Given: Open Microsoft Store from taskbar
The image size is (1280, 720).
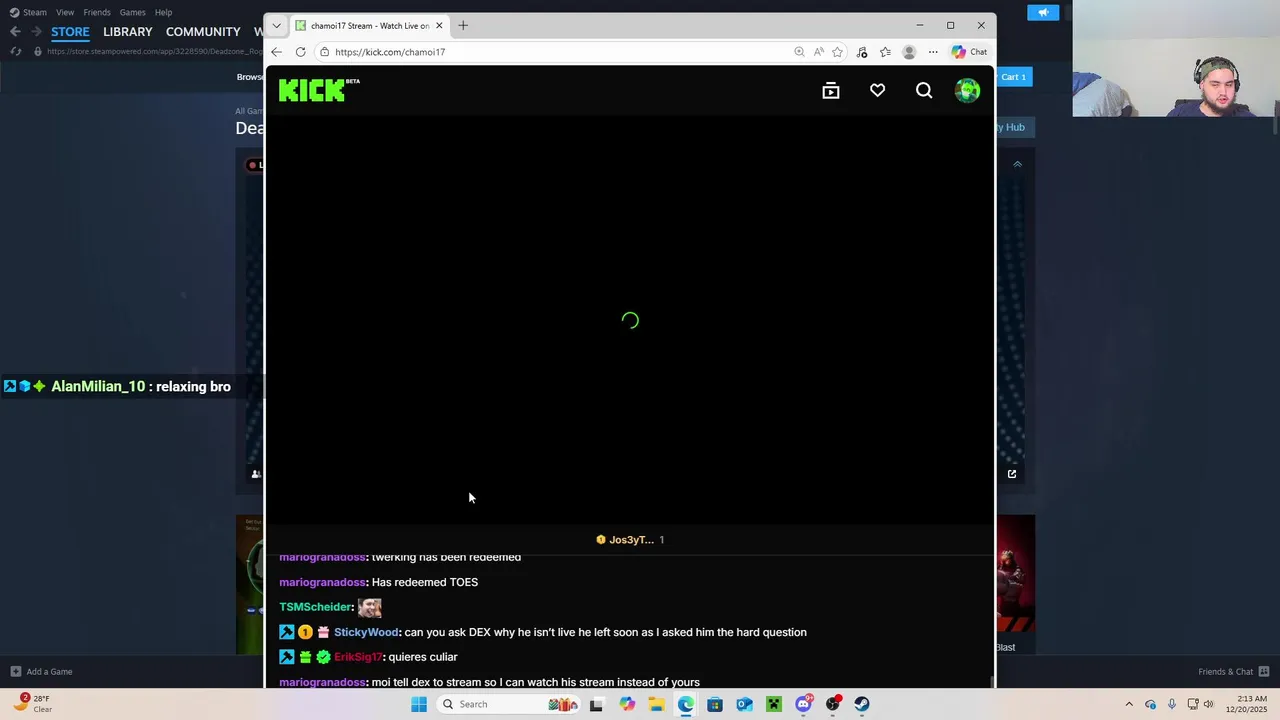Looking at the screenshot, I should pyautogui.click(x=715, y=704).
